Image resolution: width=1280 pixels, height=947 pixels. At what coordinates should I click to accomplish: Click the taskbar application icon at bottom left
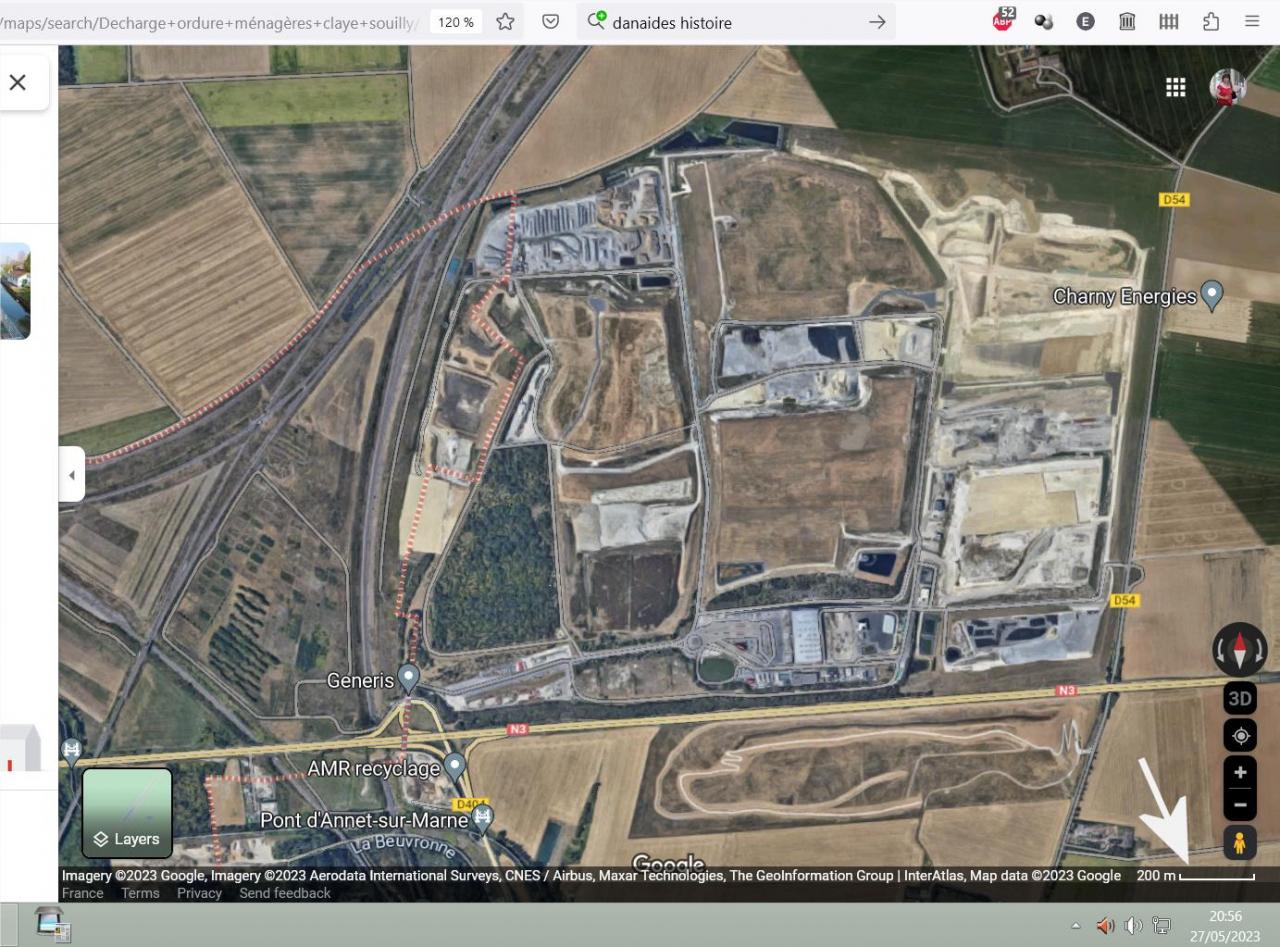51,925
